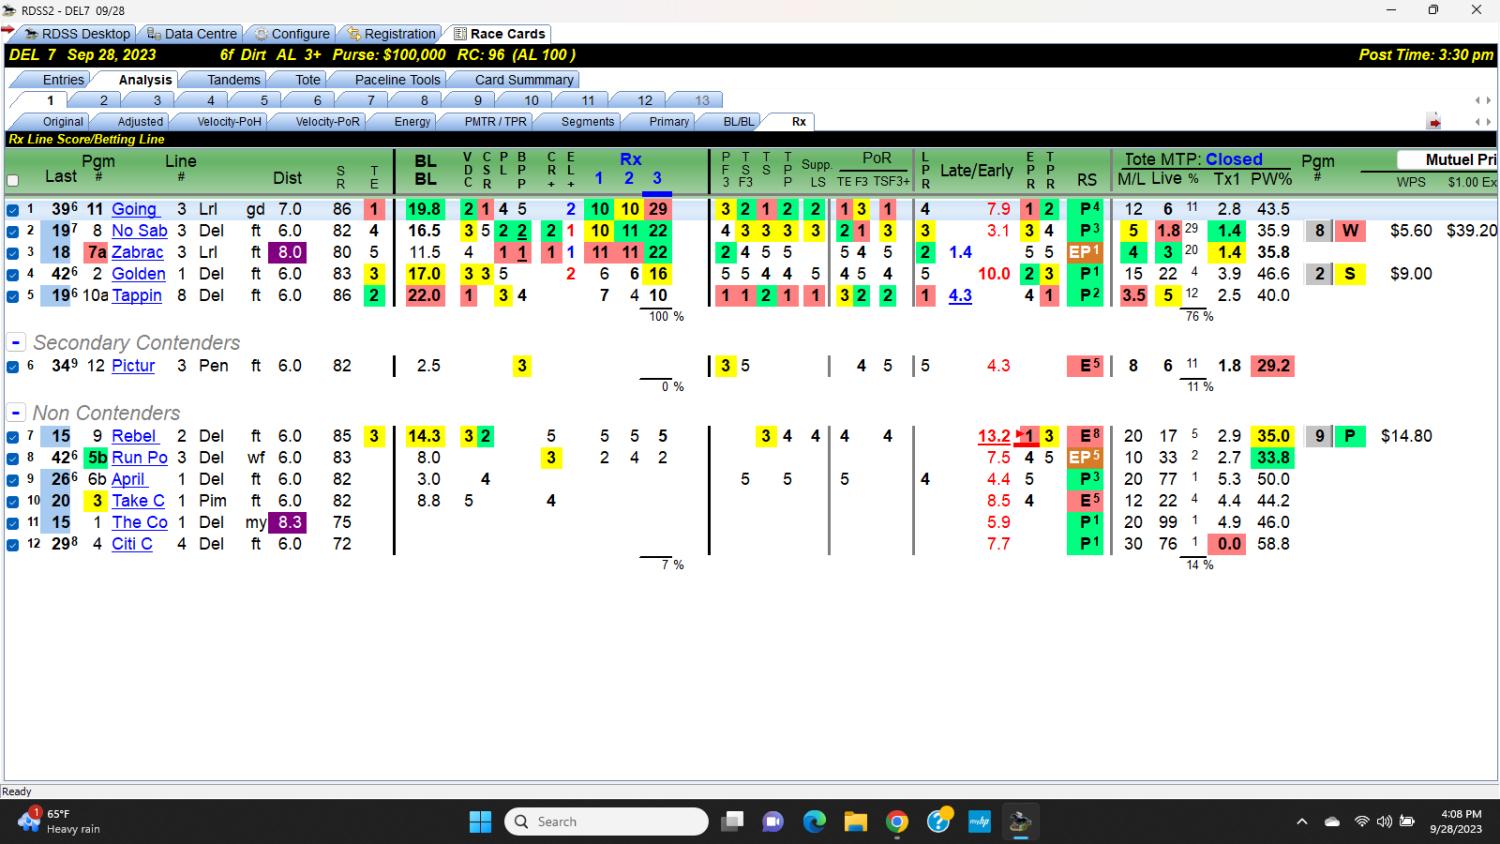Uncheck the checkbox for row 1 Going
This screenshot has width=1500, height=844.
13,210
